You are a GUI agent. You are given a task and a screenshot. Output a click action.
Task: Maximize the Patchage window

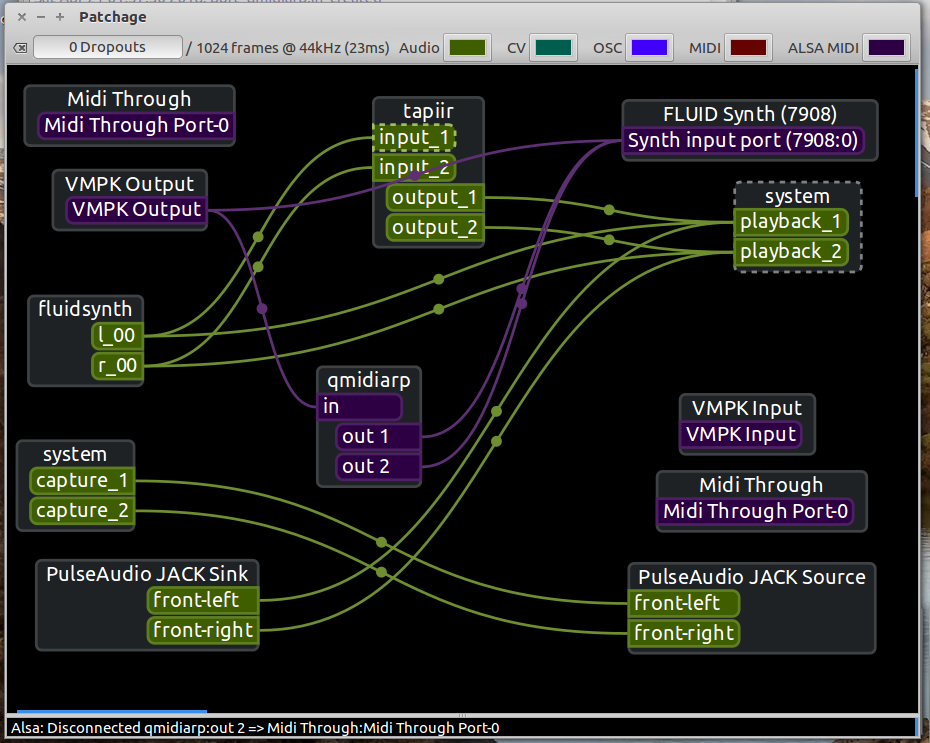pyautogui.click(x=60, y=17)
